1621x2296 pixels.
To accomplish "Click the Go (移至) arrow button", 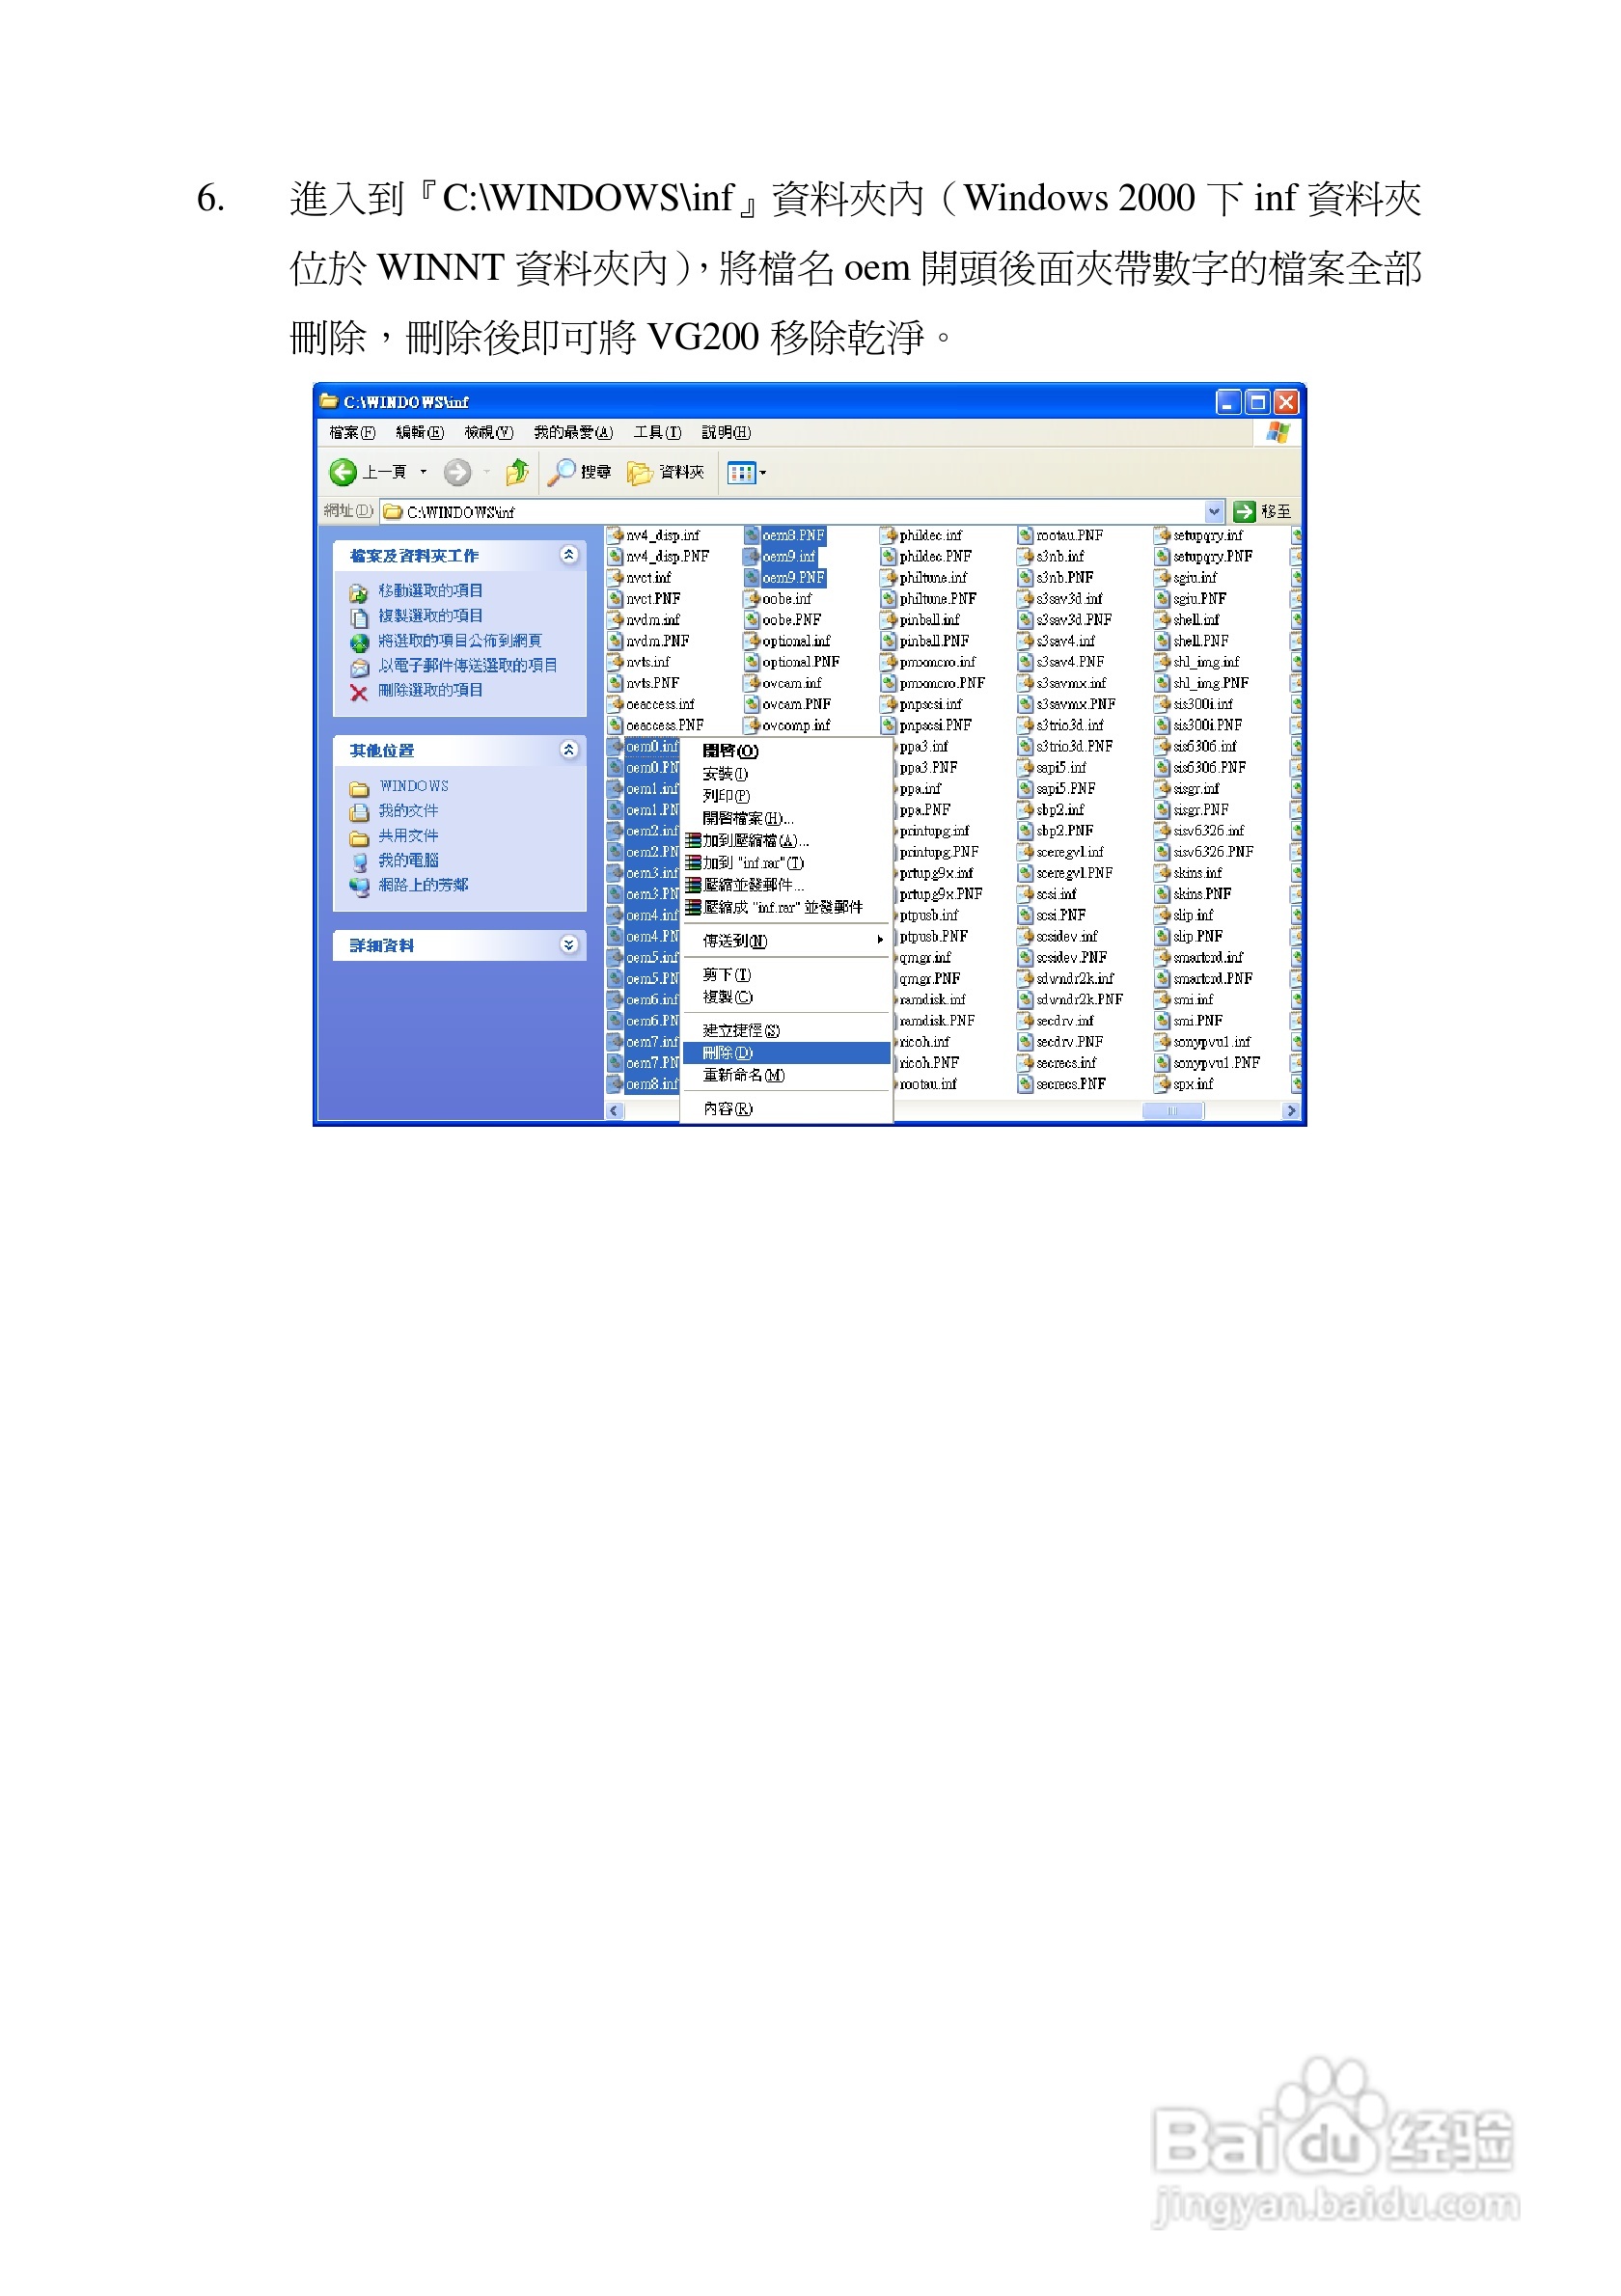I will tap(1244, 512).
